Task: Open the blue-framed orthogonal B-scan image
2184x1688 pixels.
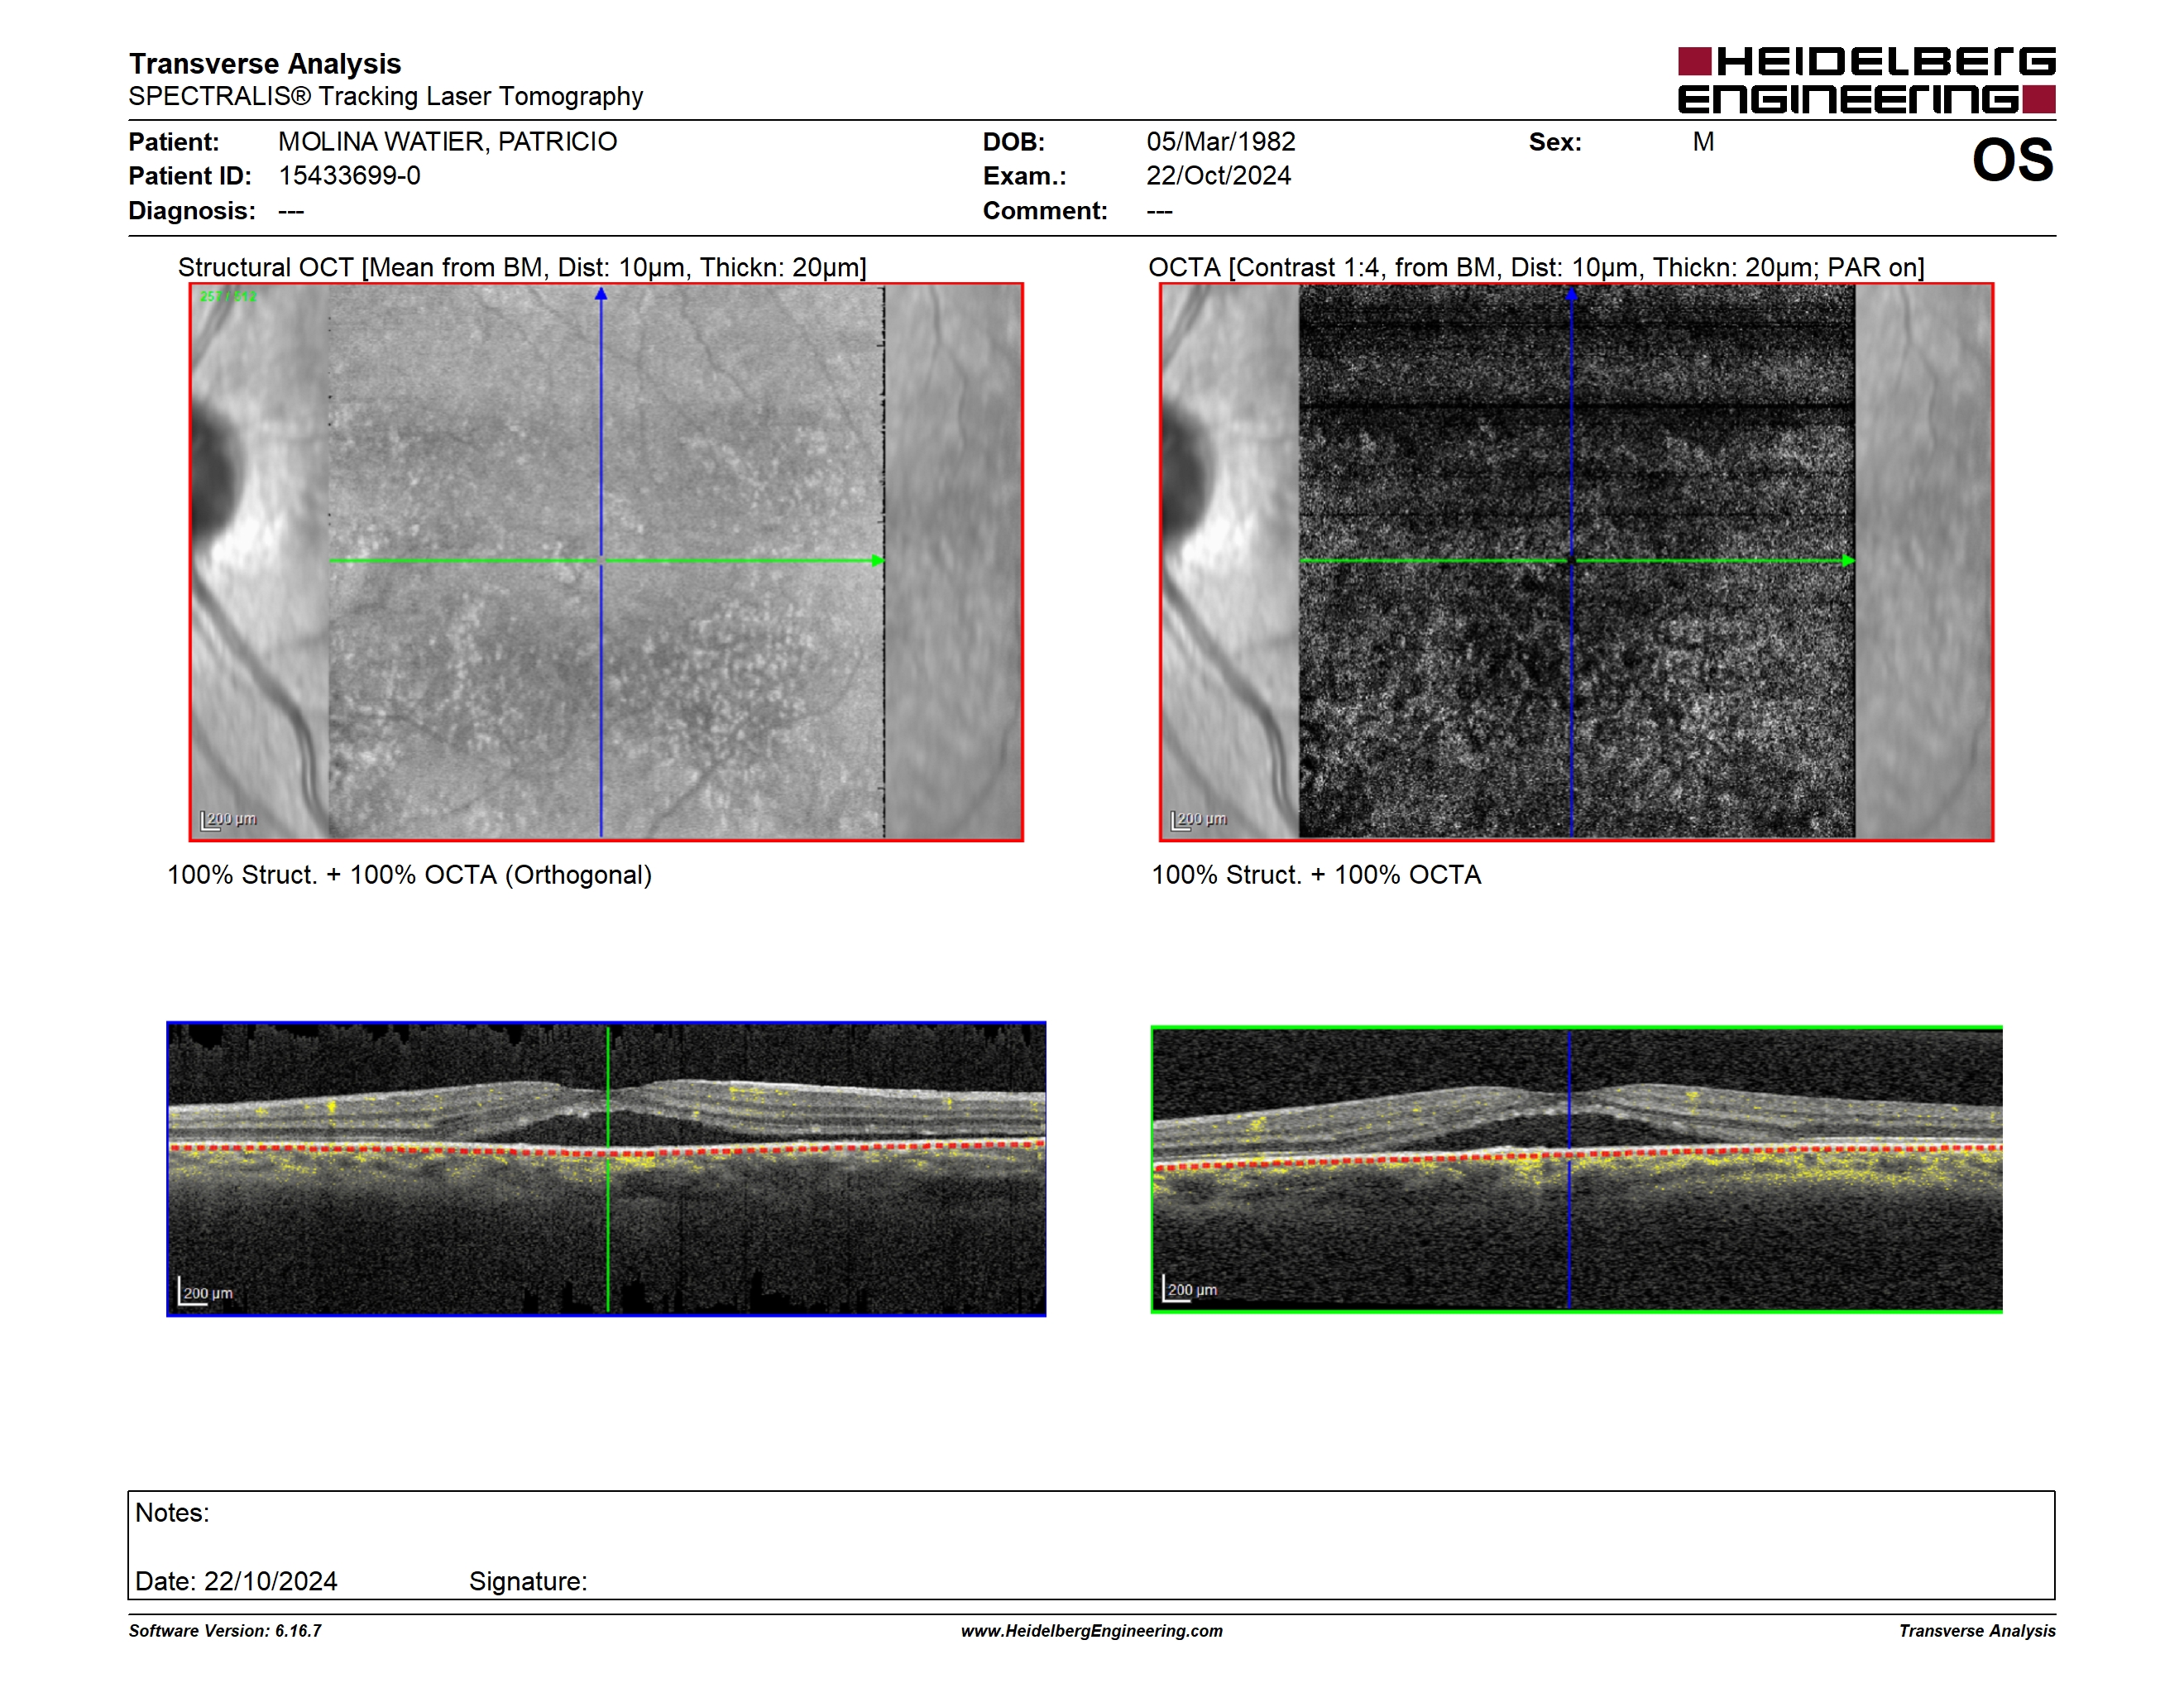Action: tap(606, 1169)
